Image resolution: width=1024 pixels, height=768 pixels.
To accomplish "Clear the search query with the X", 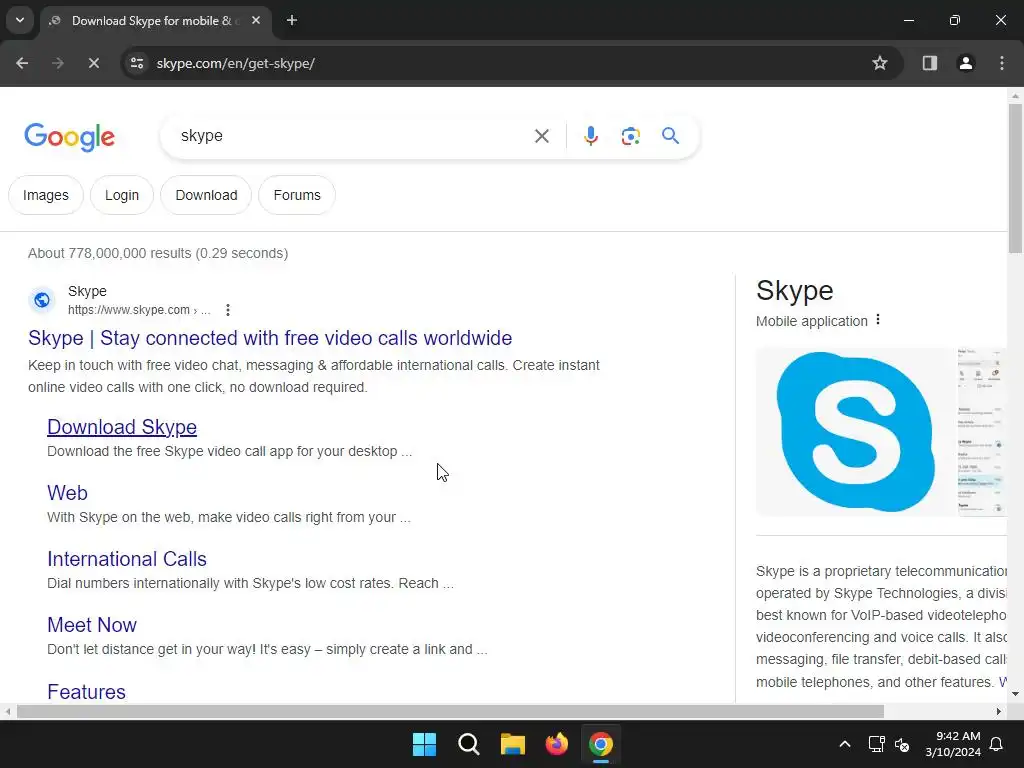I will (x=541, y=136).
